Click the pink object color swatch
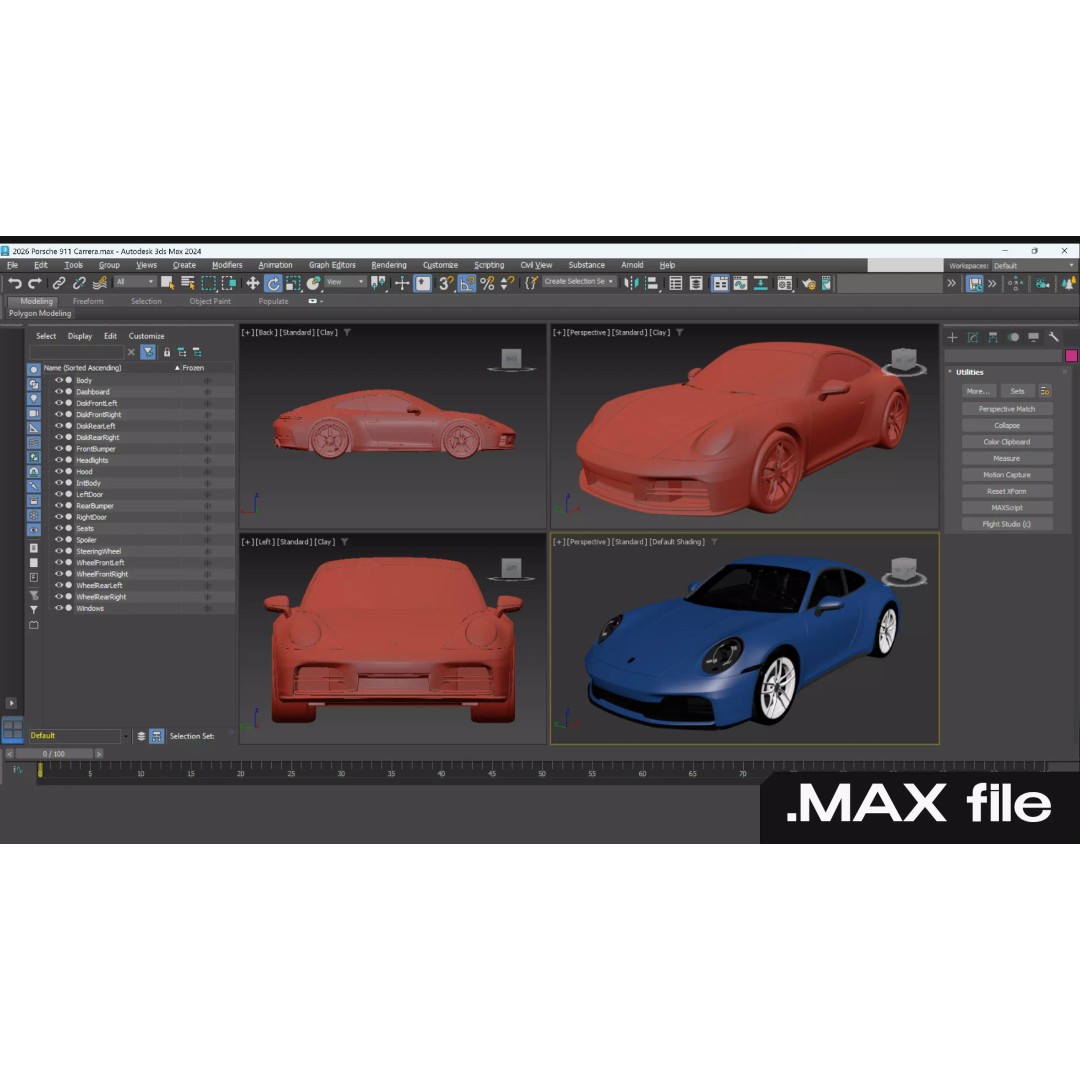Image resolution: width=1080 pixels, height=1080 pixels. (x=1070, y=355)
